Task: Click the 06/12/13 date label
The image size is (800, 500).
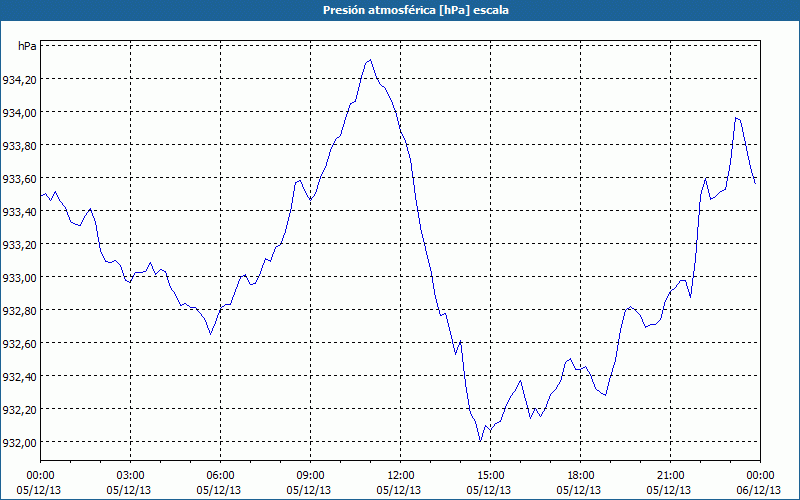Action: [759, 490]
